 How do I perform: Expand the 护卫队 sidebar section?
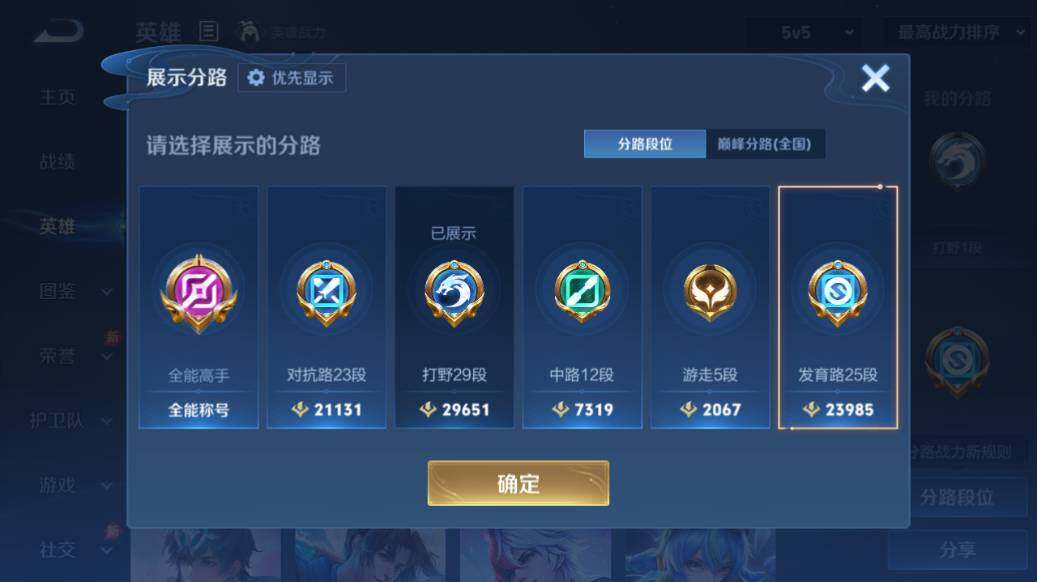tap(69, 421)
